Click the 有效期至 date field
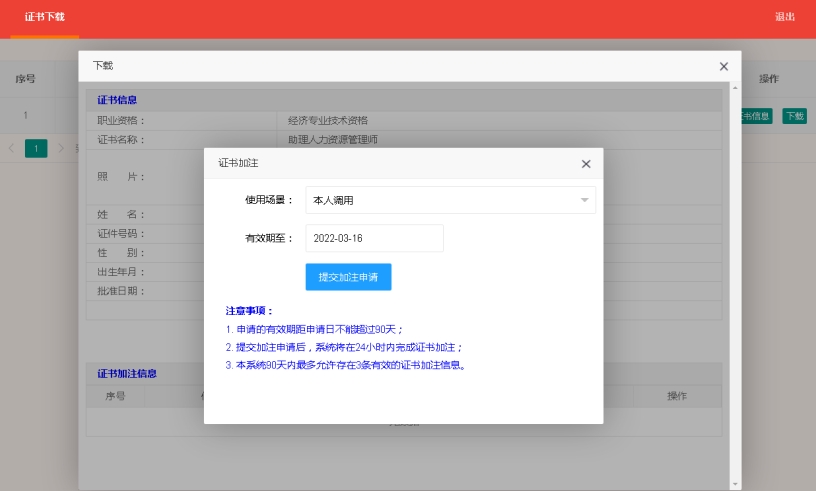 pyautogui.click(x=374, y=238)
